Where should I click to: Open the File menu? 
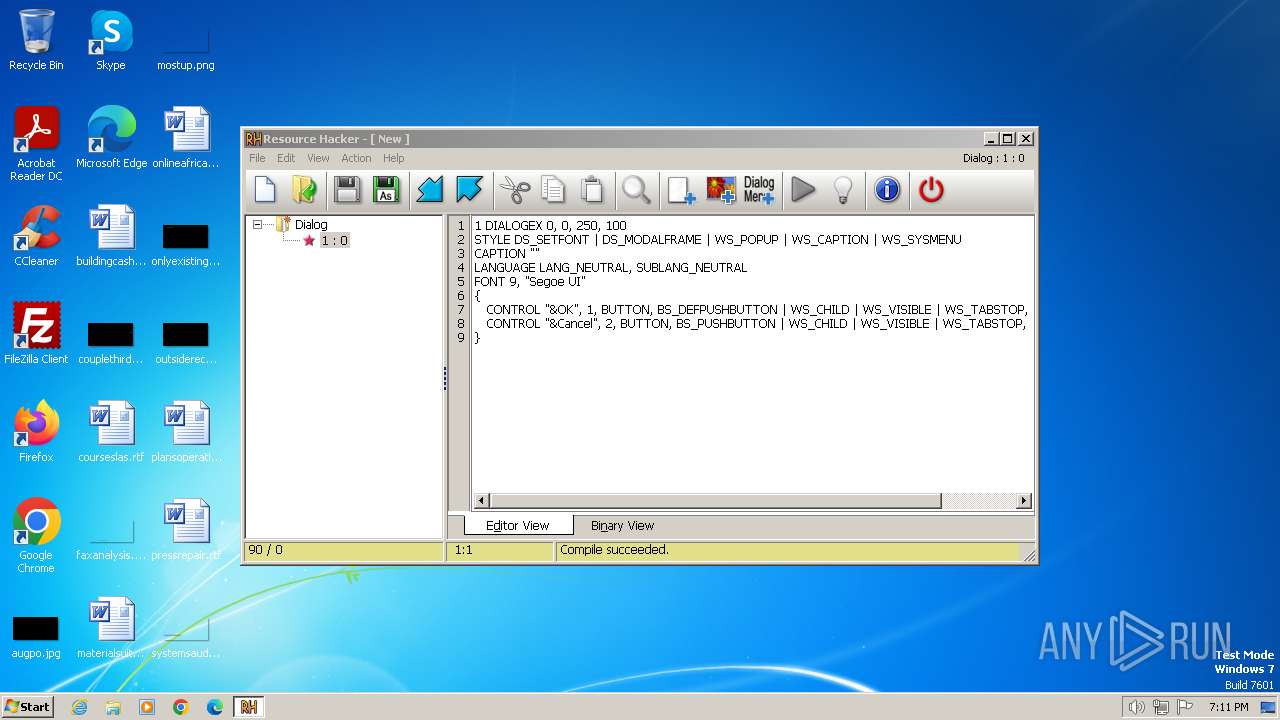(x=257, y=158)
